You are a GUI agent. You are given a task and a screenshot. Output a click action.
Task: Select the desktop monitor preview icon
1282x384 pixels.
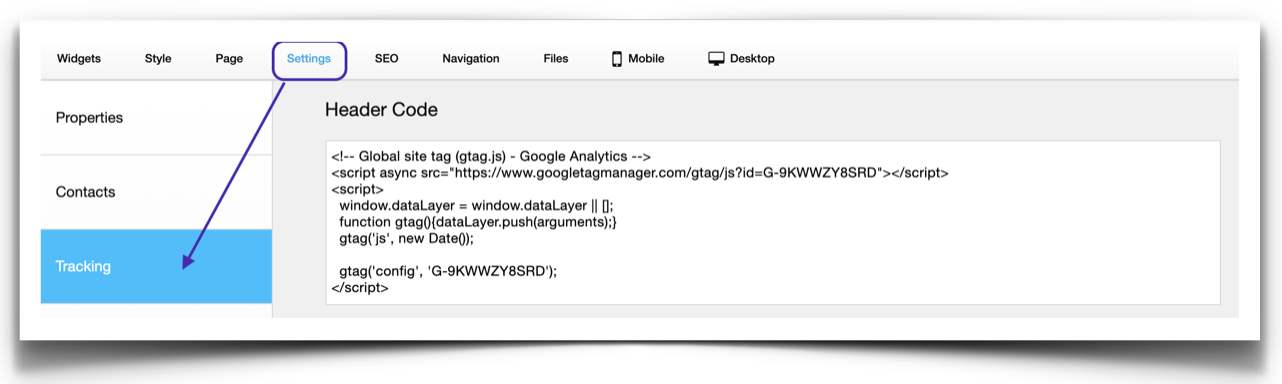pyautogui.click(x=716, y=59)
